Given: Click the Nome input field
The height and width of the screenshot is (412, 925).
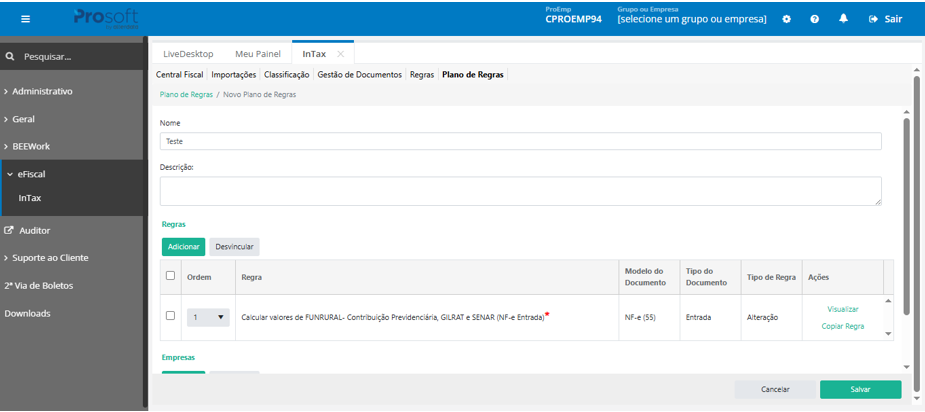Looking at the screenshot, I should click(520, 141).
